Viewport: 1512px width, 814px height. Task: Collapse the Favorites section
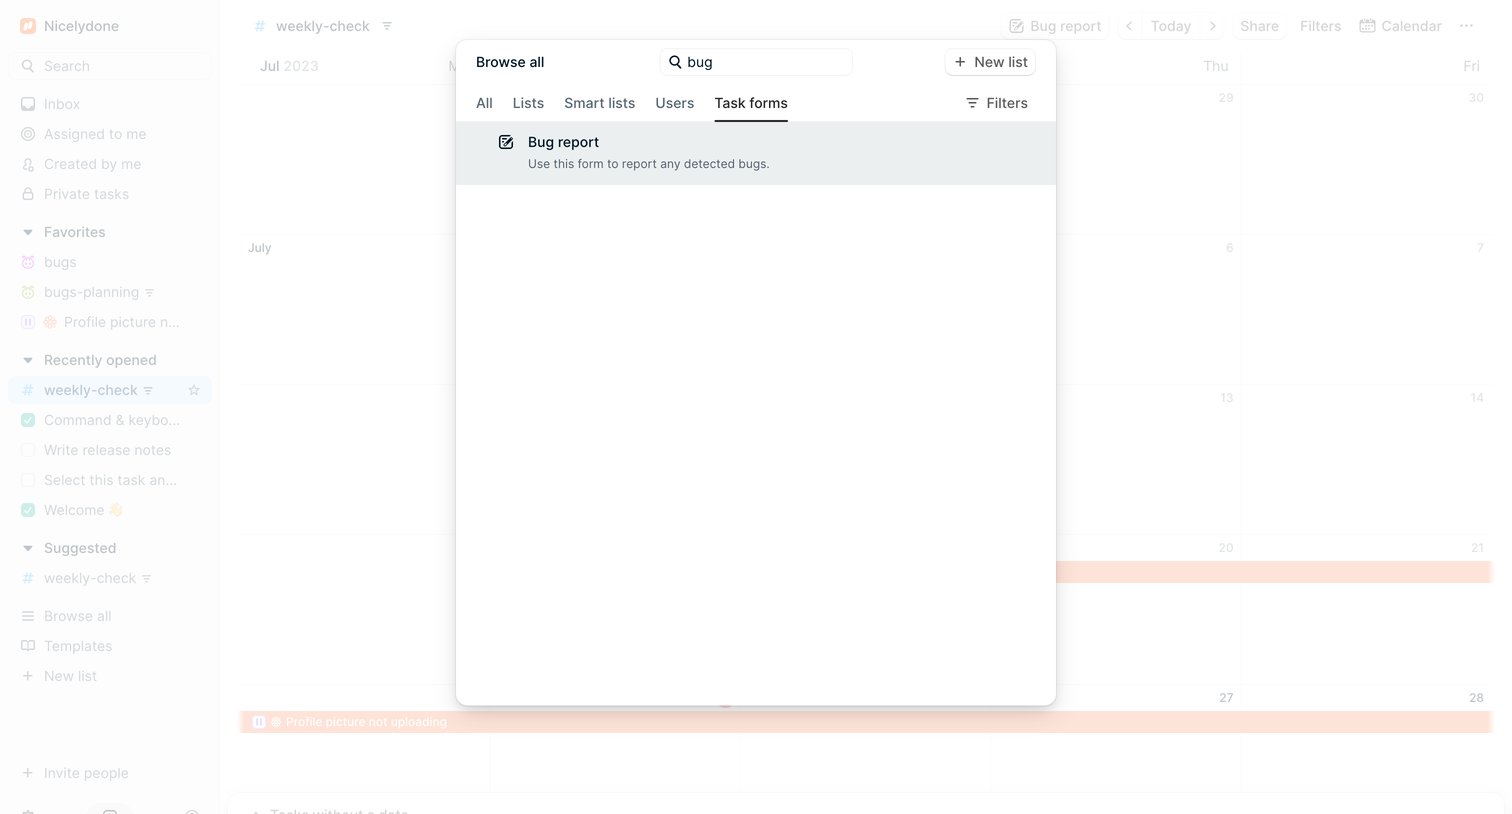[x=28, y=232]
